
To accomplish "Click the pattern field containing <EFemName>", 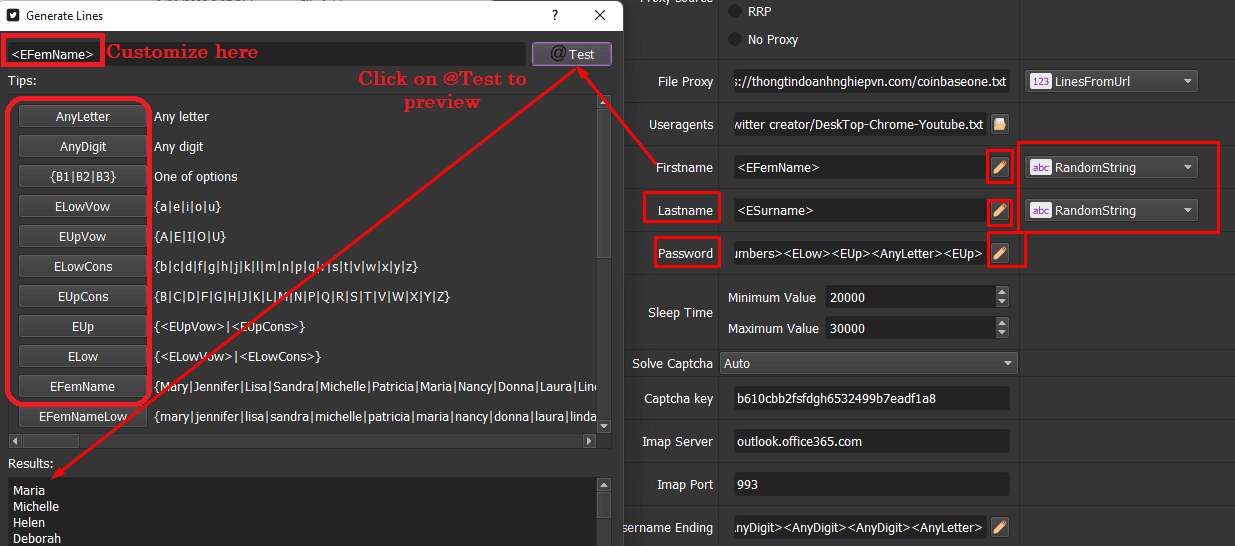I will click(x=266, y=54).
